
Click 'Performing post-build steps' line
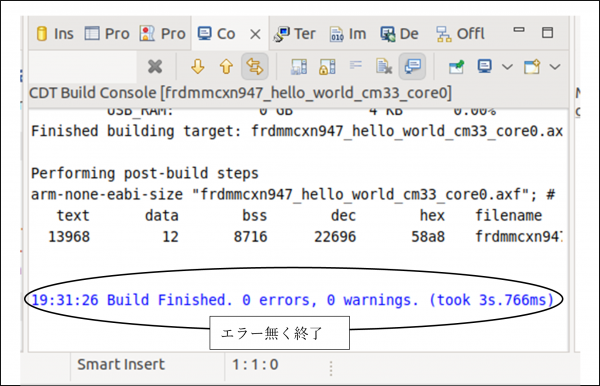145,173
